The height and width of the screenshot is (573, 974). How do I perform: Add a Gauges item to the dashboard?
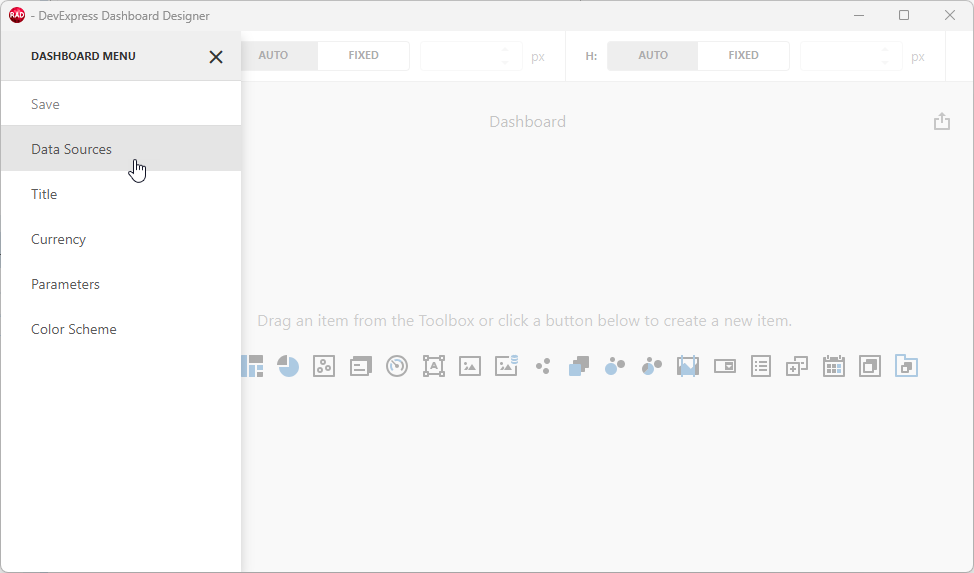coord(397,366)
